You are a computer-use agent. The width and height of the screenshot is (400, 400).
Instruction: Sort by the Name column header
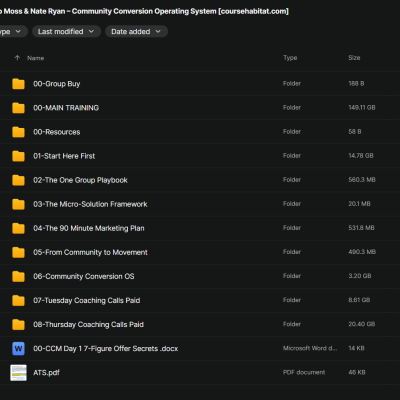[x=36, y=58]
